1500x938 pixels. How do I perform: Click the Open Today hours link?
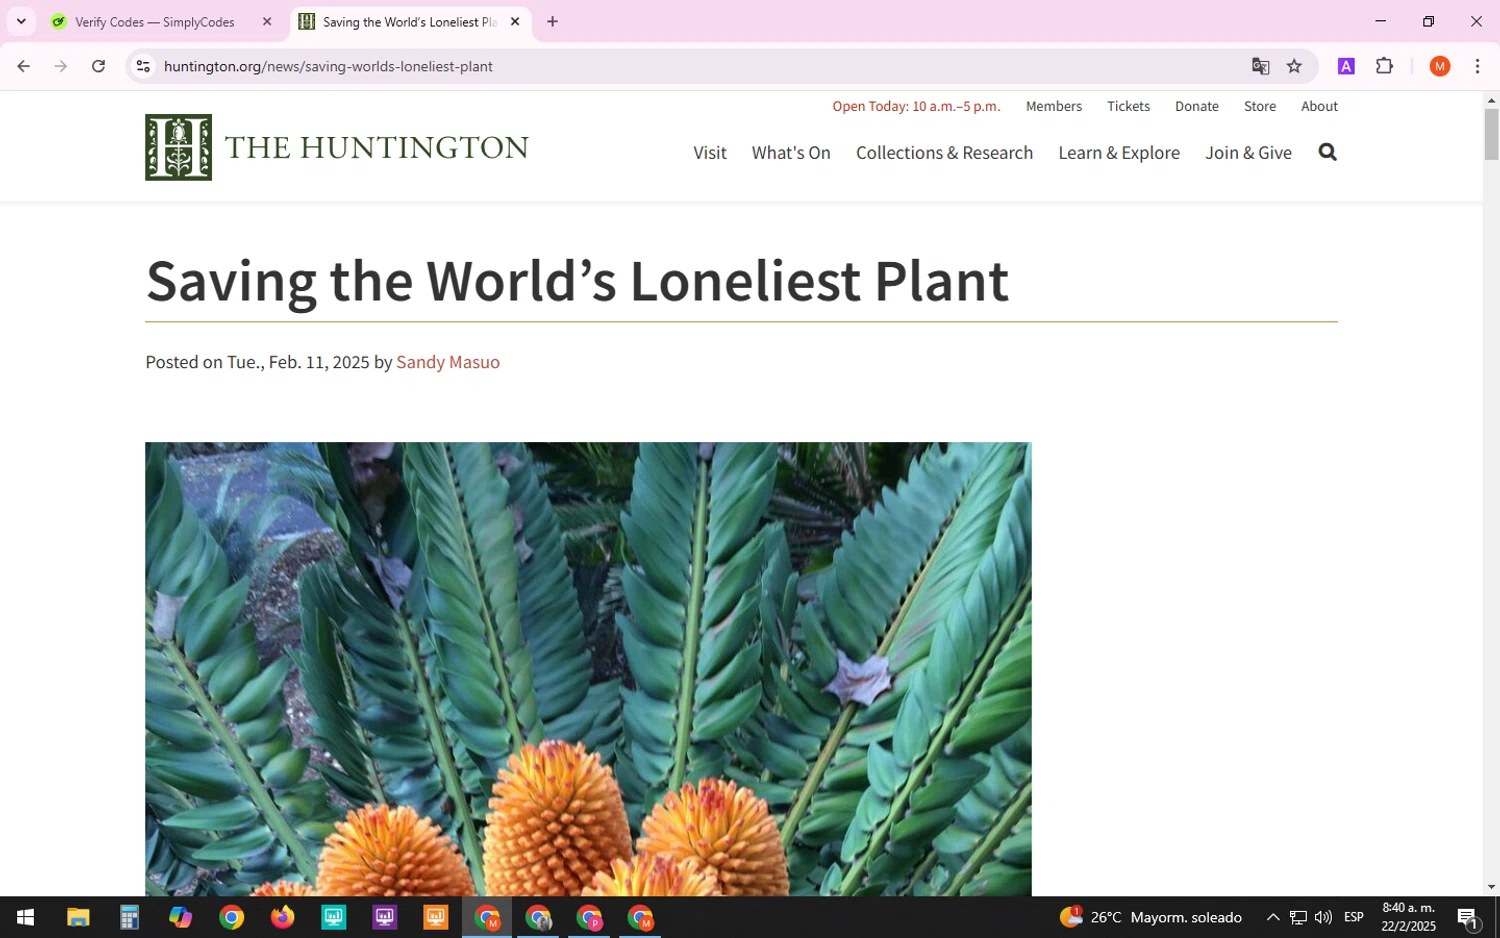pos(916,106)
